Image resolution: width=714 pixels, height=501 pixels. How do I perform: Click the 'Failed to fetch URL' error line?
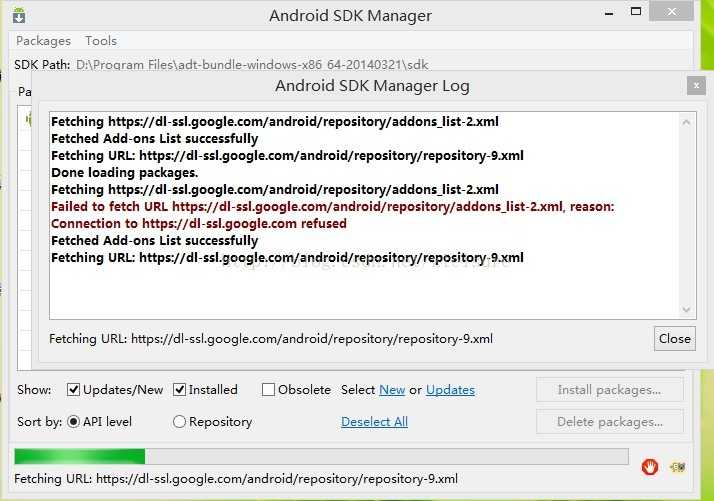coord(332,207)
